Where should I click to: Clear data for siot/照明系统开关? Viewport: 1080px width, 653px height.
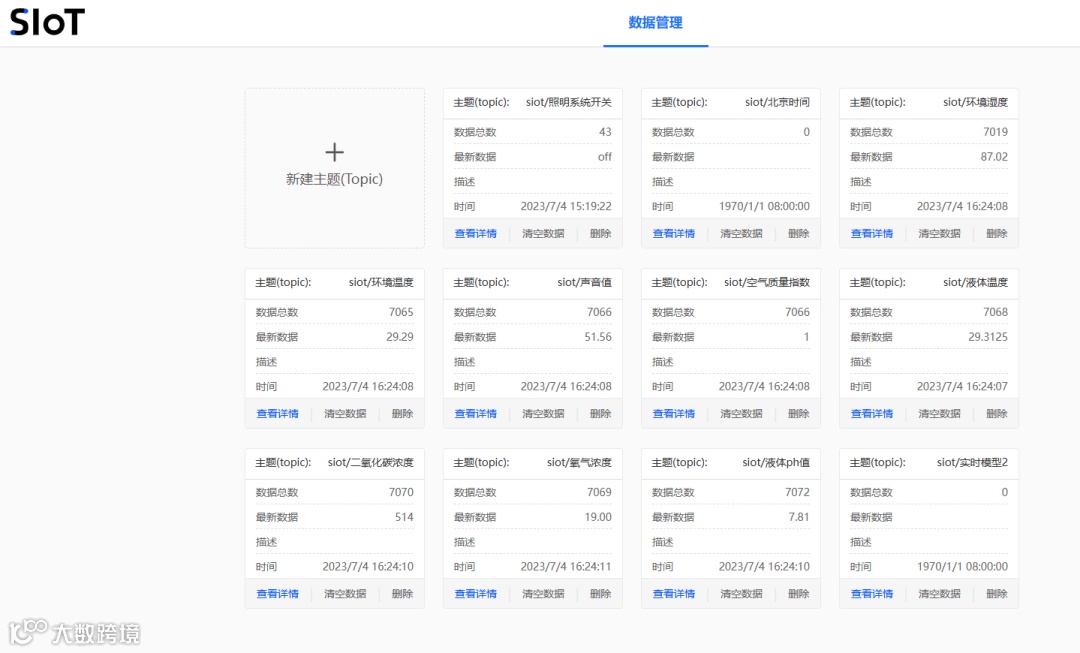(x=543, y=234)
